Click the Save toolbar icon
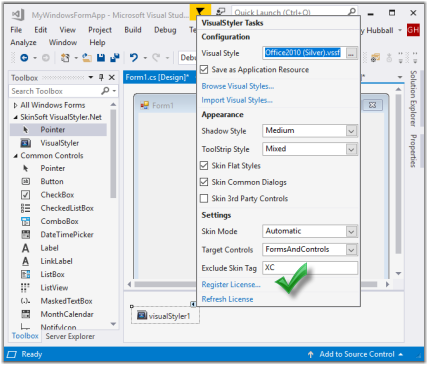 tap(101, 58)
